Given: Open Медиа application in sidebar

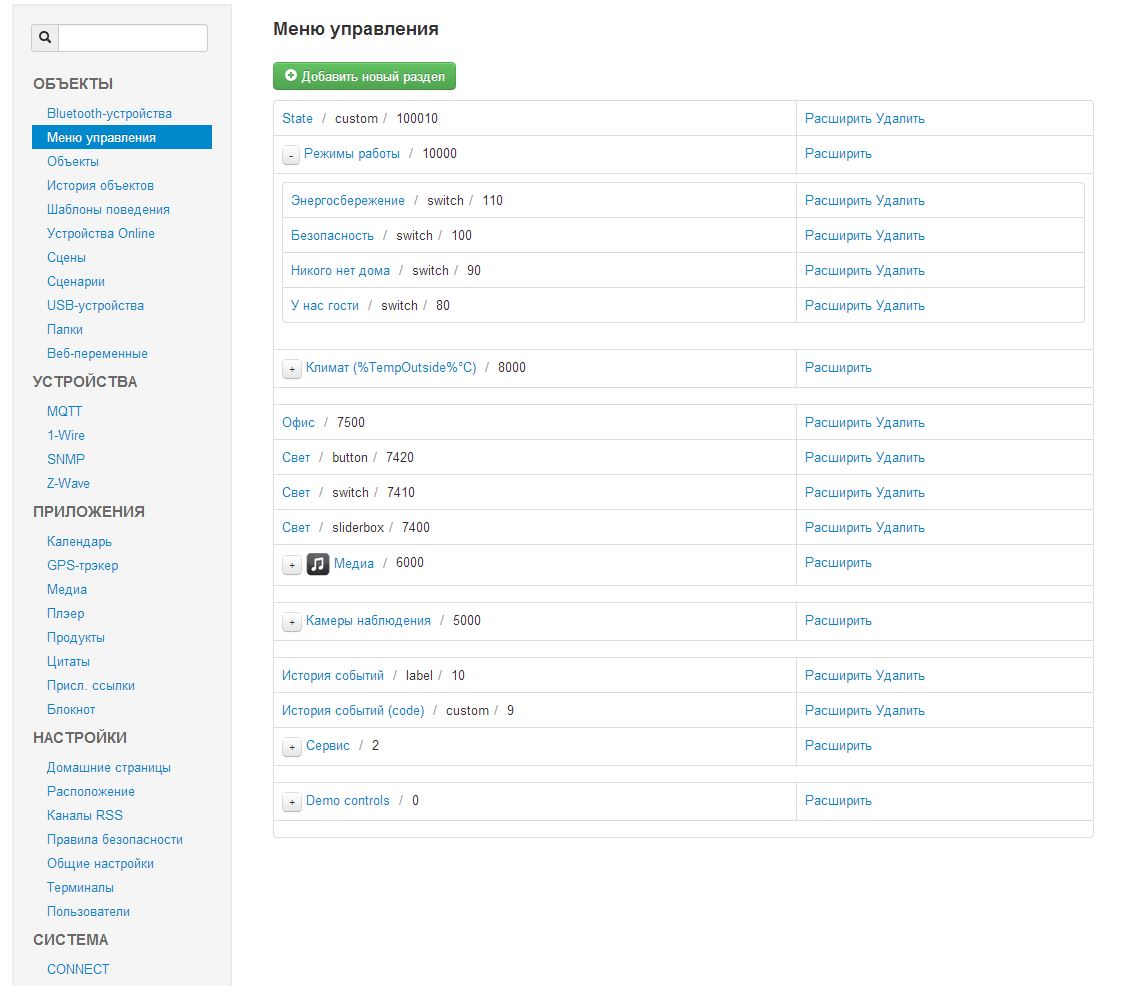Looking at the screenshot, I should (67, 590).
